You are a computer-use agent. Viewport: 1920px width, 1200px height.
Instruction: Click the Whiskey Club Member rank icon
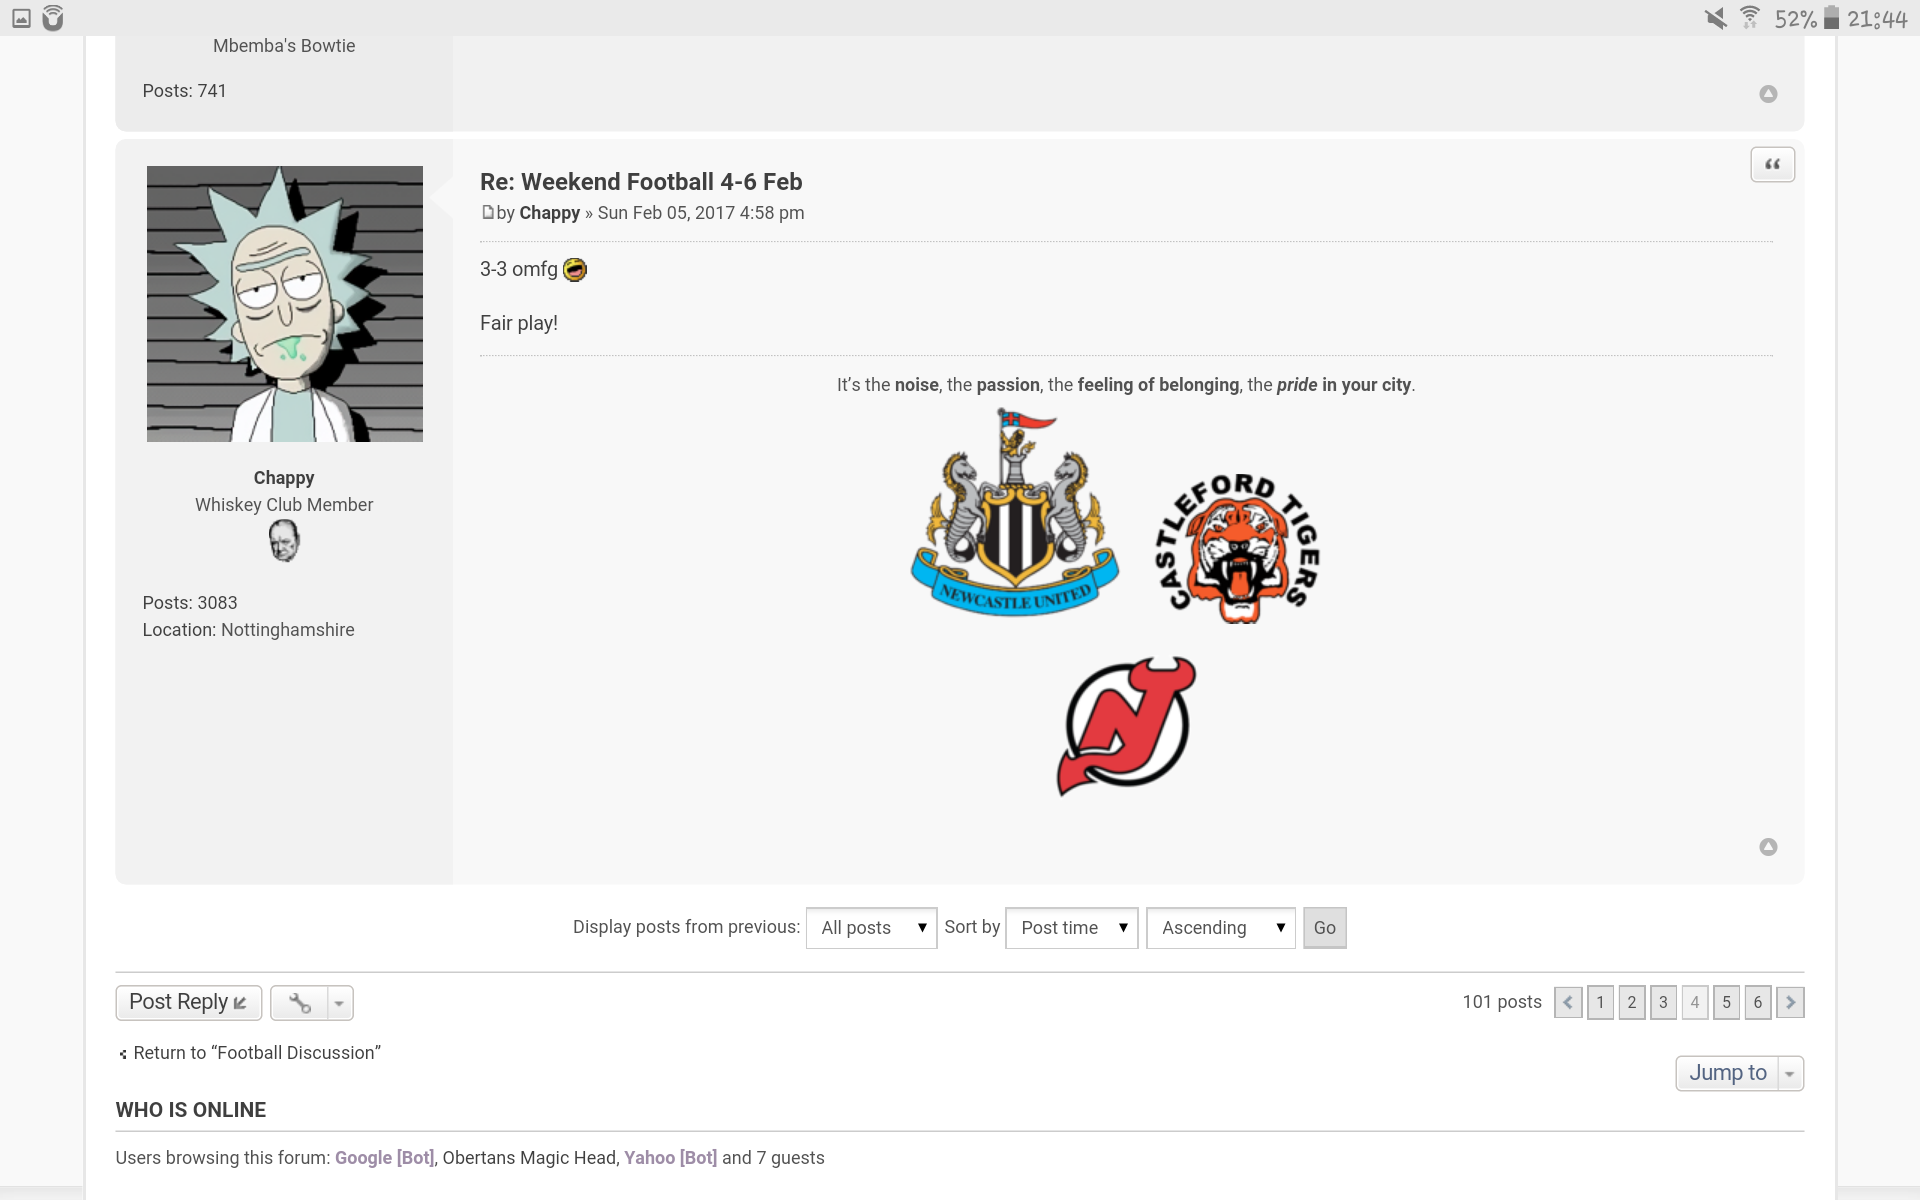(x=284, y=541)
